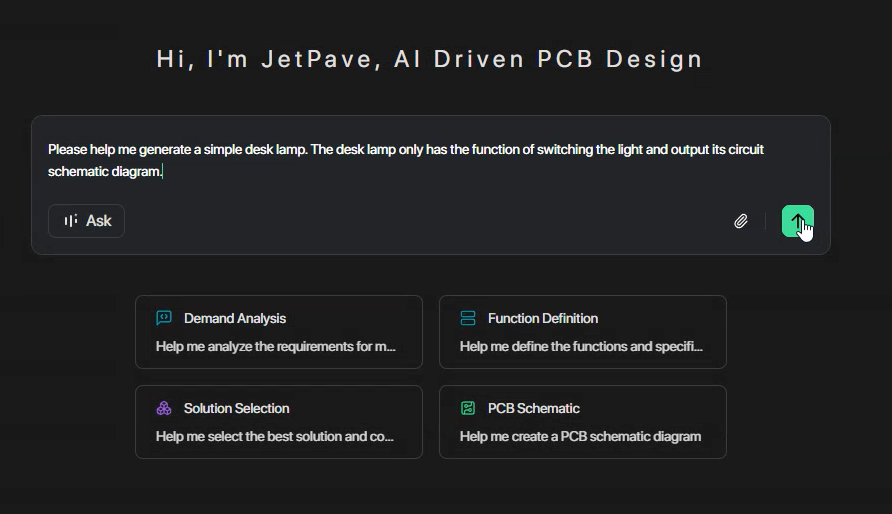This screenshot has width=892, height=514.
Task: Click the green PCB Schematic icon
Action: pyautogui.click(x=468, y=408)
